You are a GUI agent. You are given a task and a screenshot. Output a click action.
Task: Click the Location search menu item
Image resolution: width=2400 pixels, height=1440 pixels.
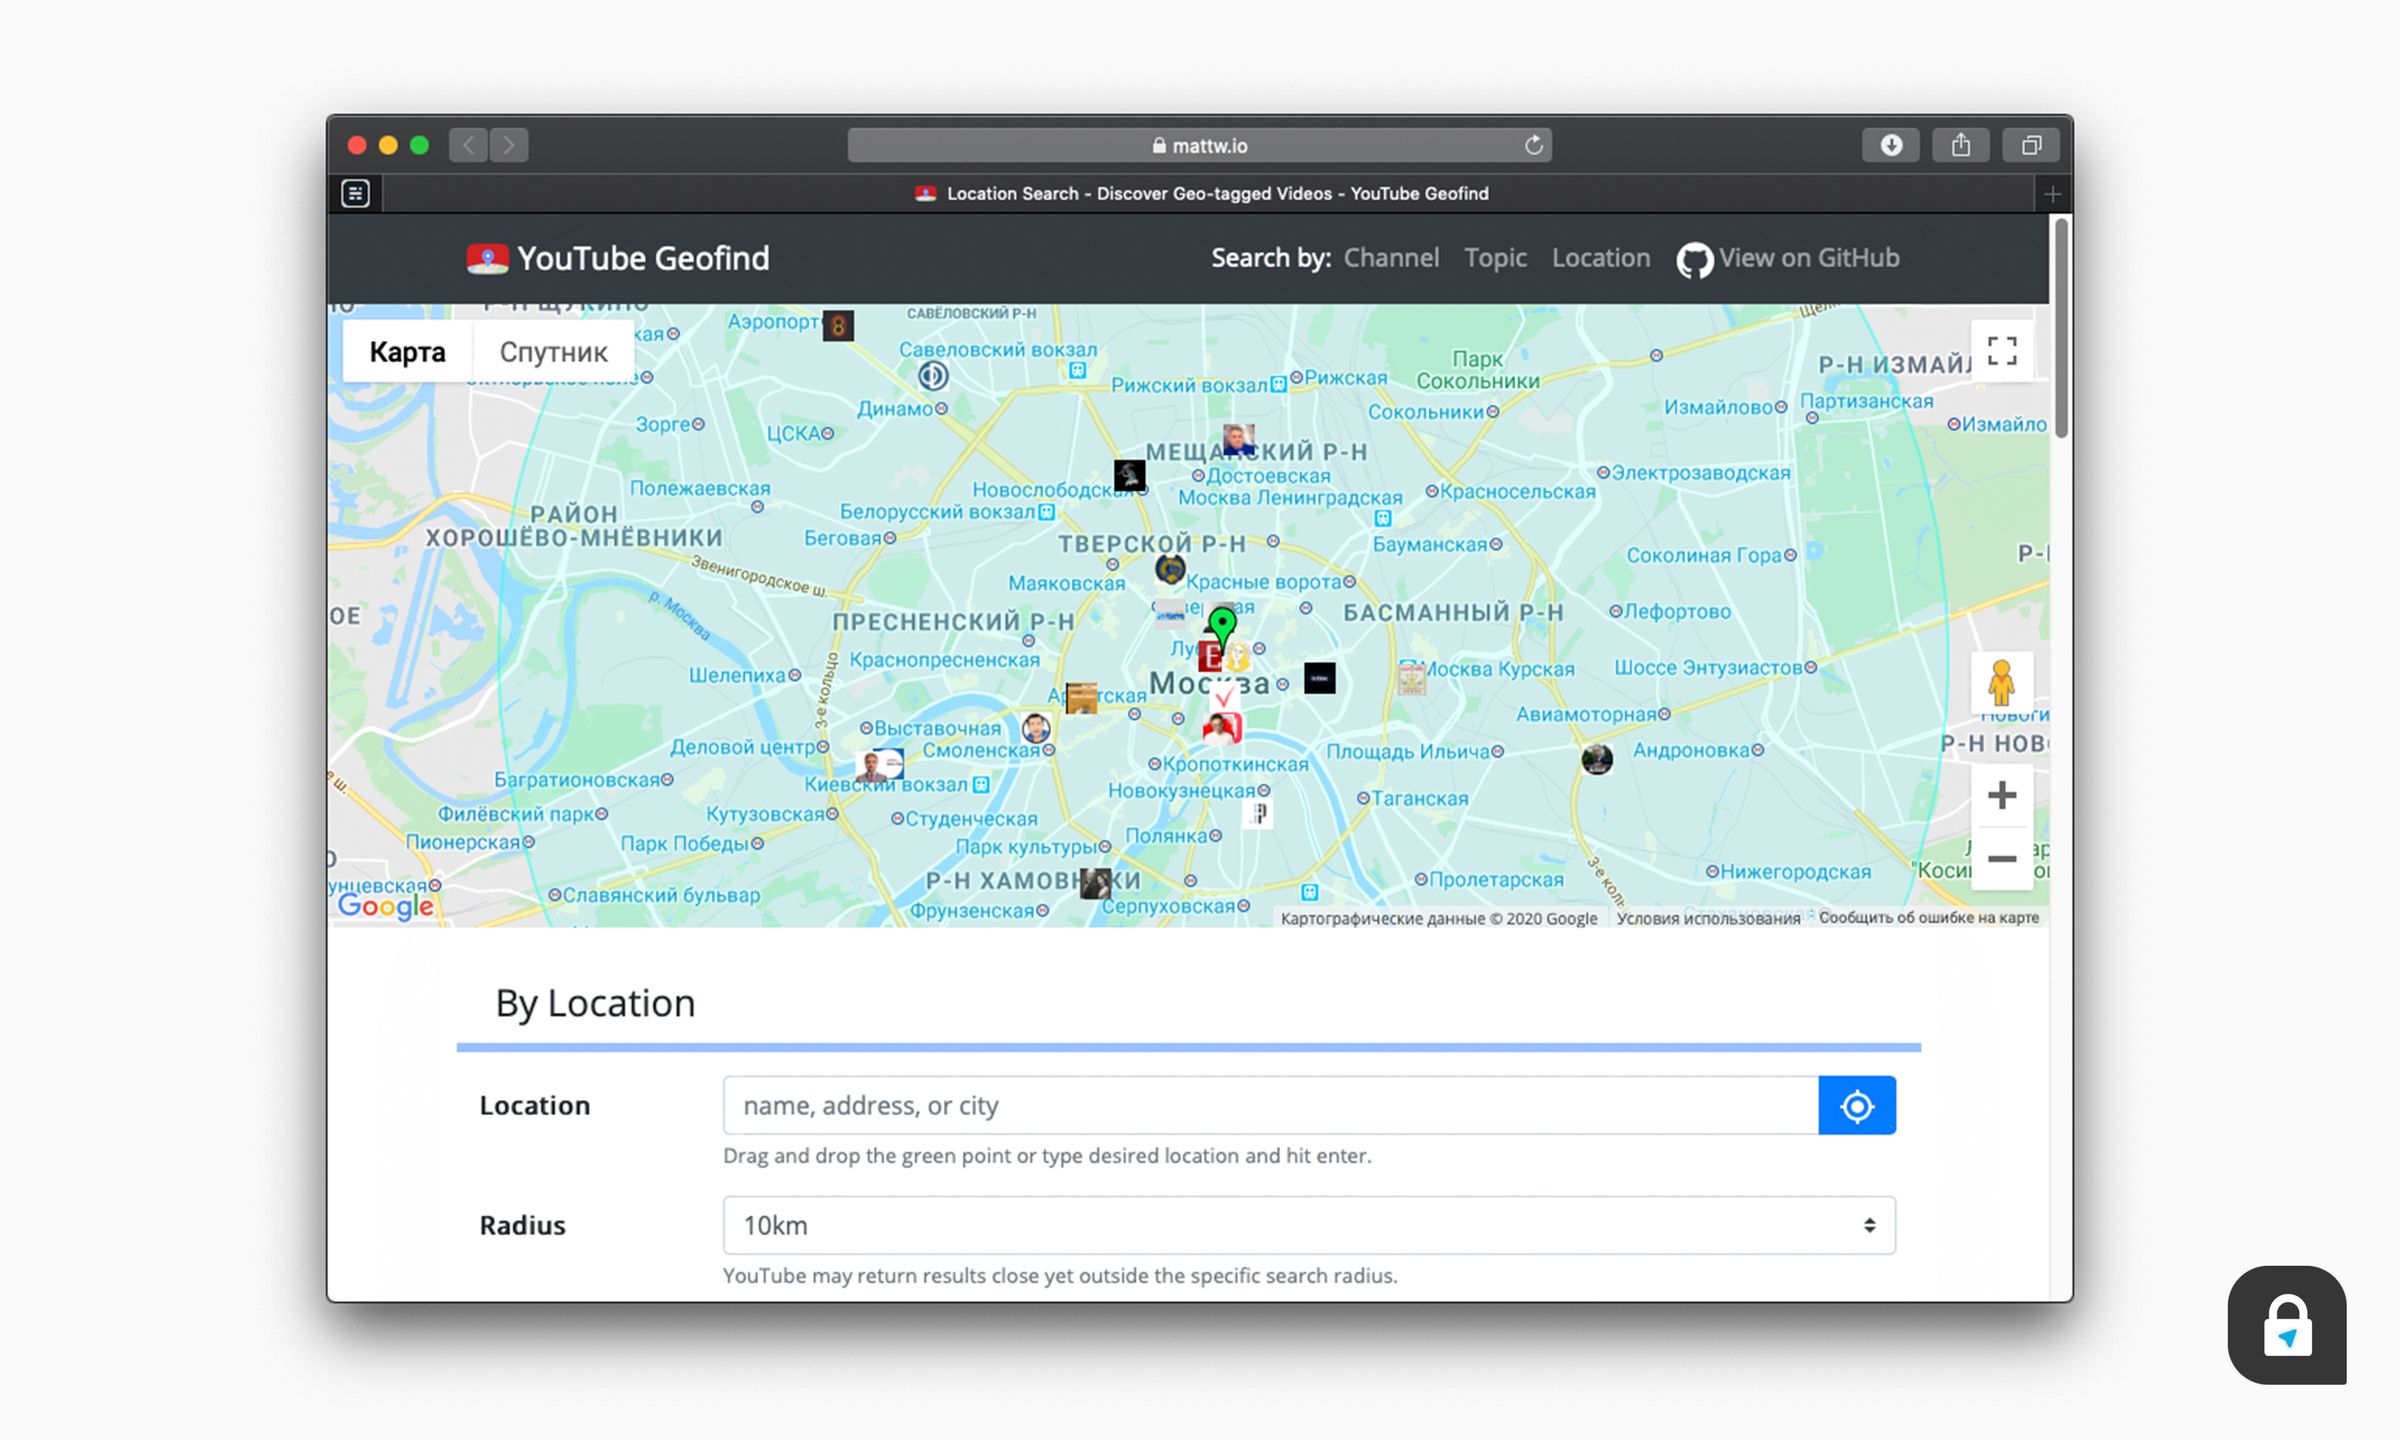[x=1598, y=257]
